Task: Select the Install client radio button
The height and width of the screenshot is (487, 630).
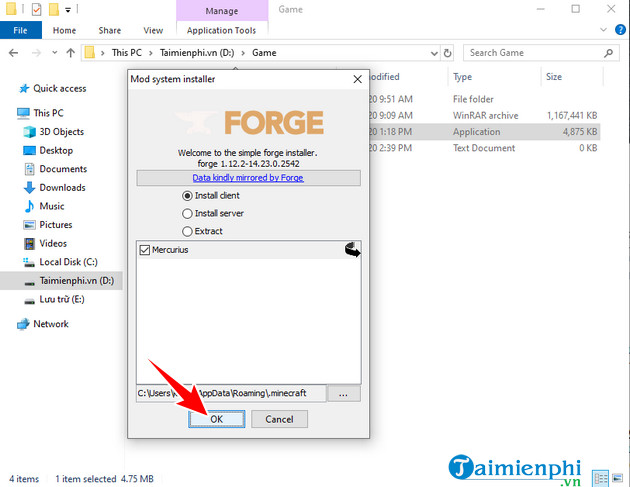Action: click(187, 196)
